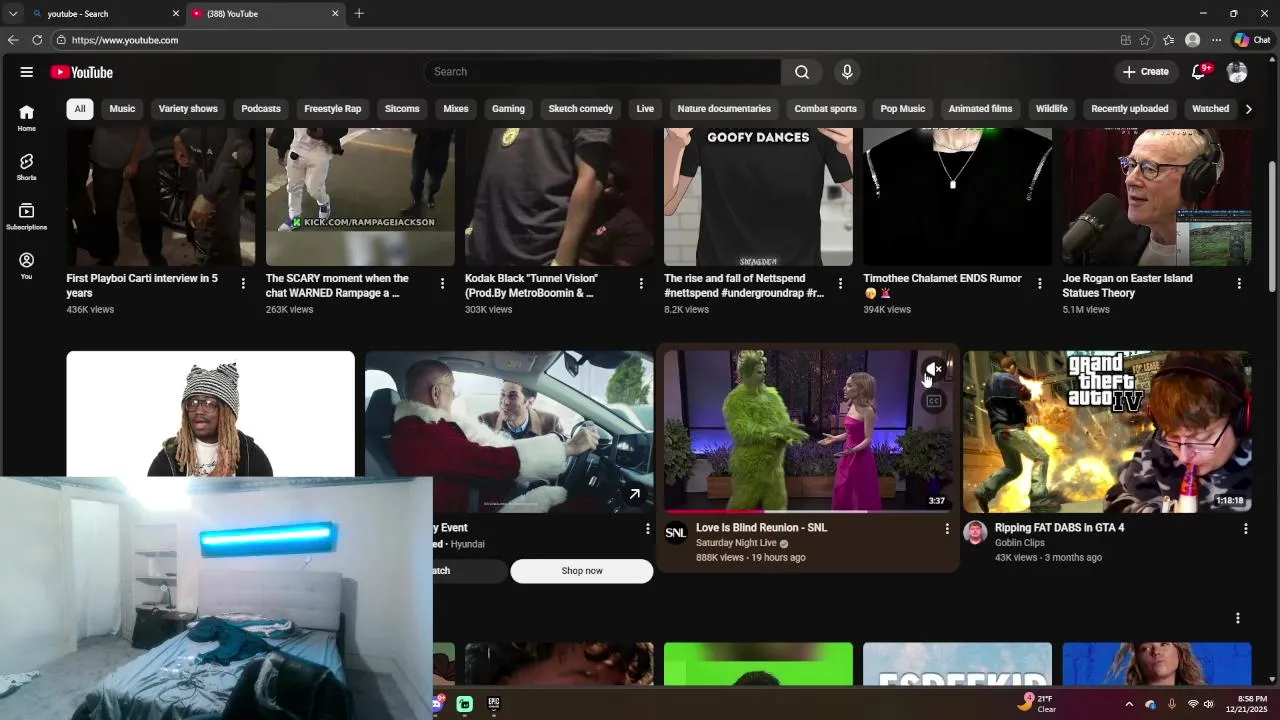Open Subscriptions in the left sidebar
The image size is (1280, 720).
(27, 216)
